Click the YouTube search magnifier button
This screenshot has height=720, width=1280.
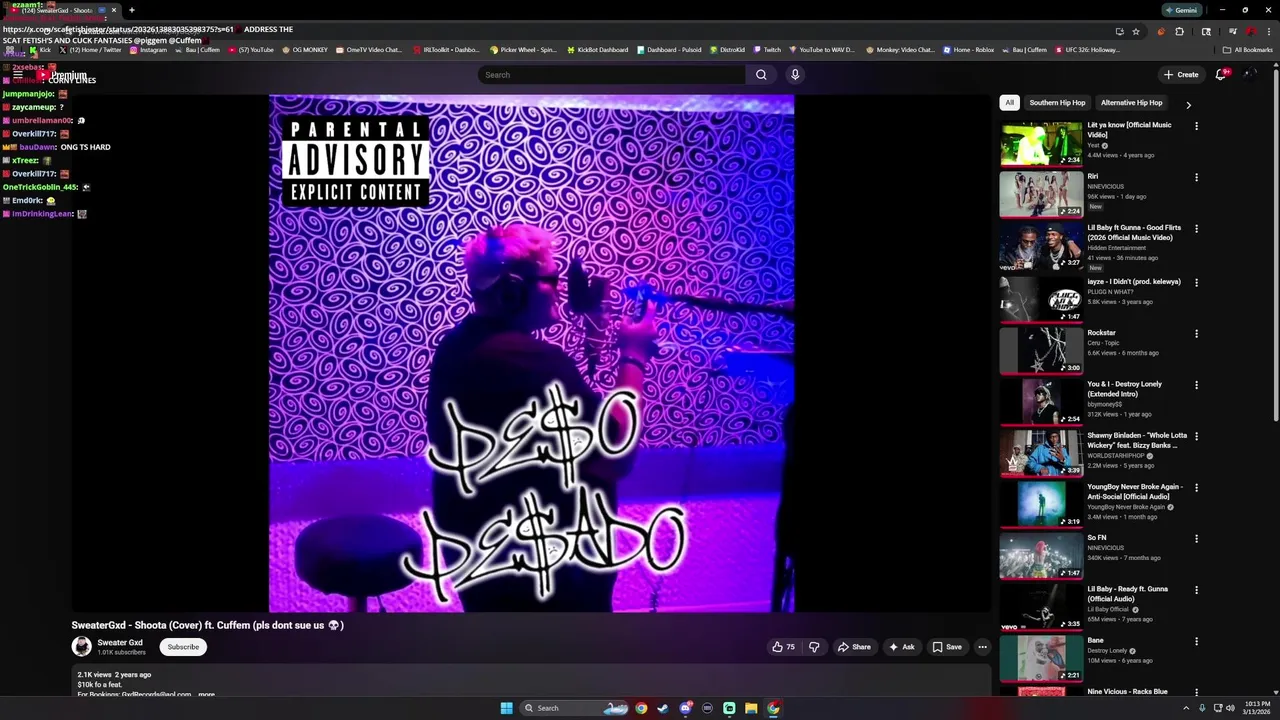pyautogui.click(x=761, y=74)
